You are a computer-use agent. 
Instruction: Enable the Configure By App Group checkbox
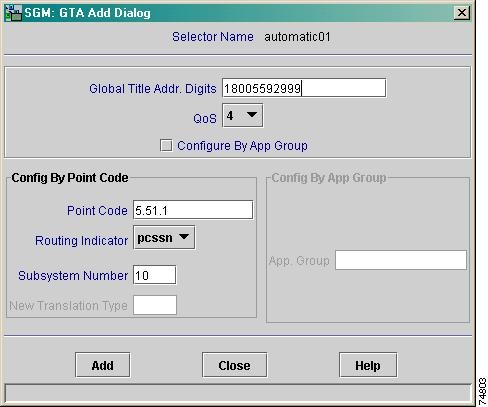pyautogui.click(x=166, y=146)
